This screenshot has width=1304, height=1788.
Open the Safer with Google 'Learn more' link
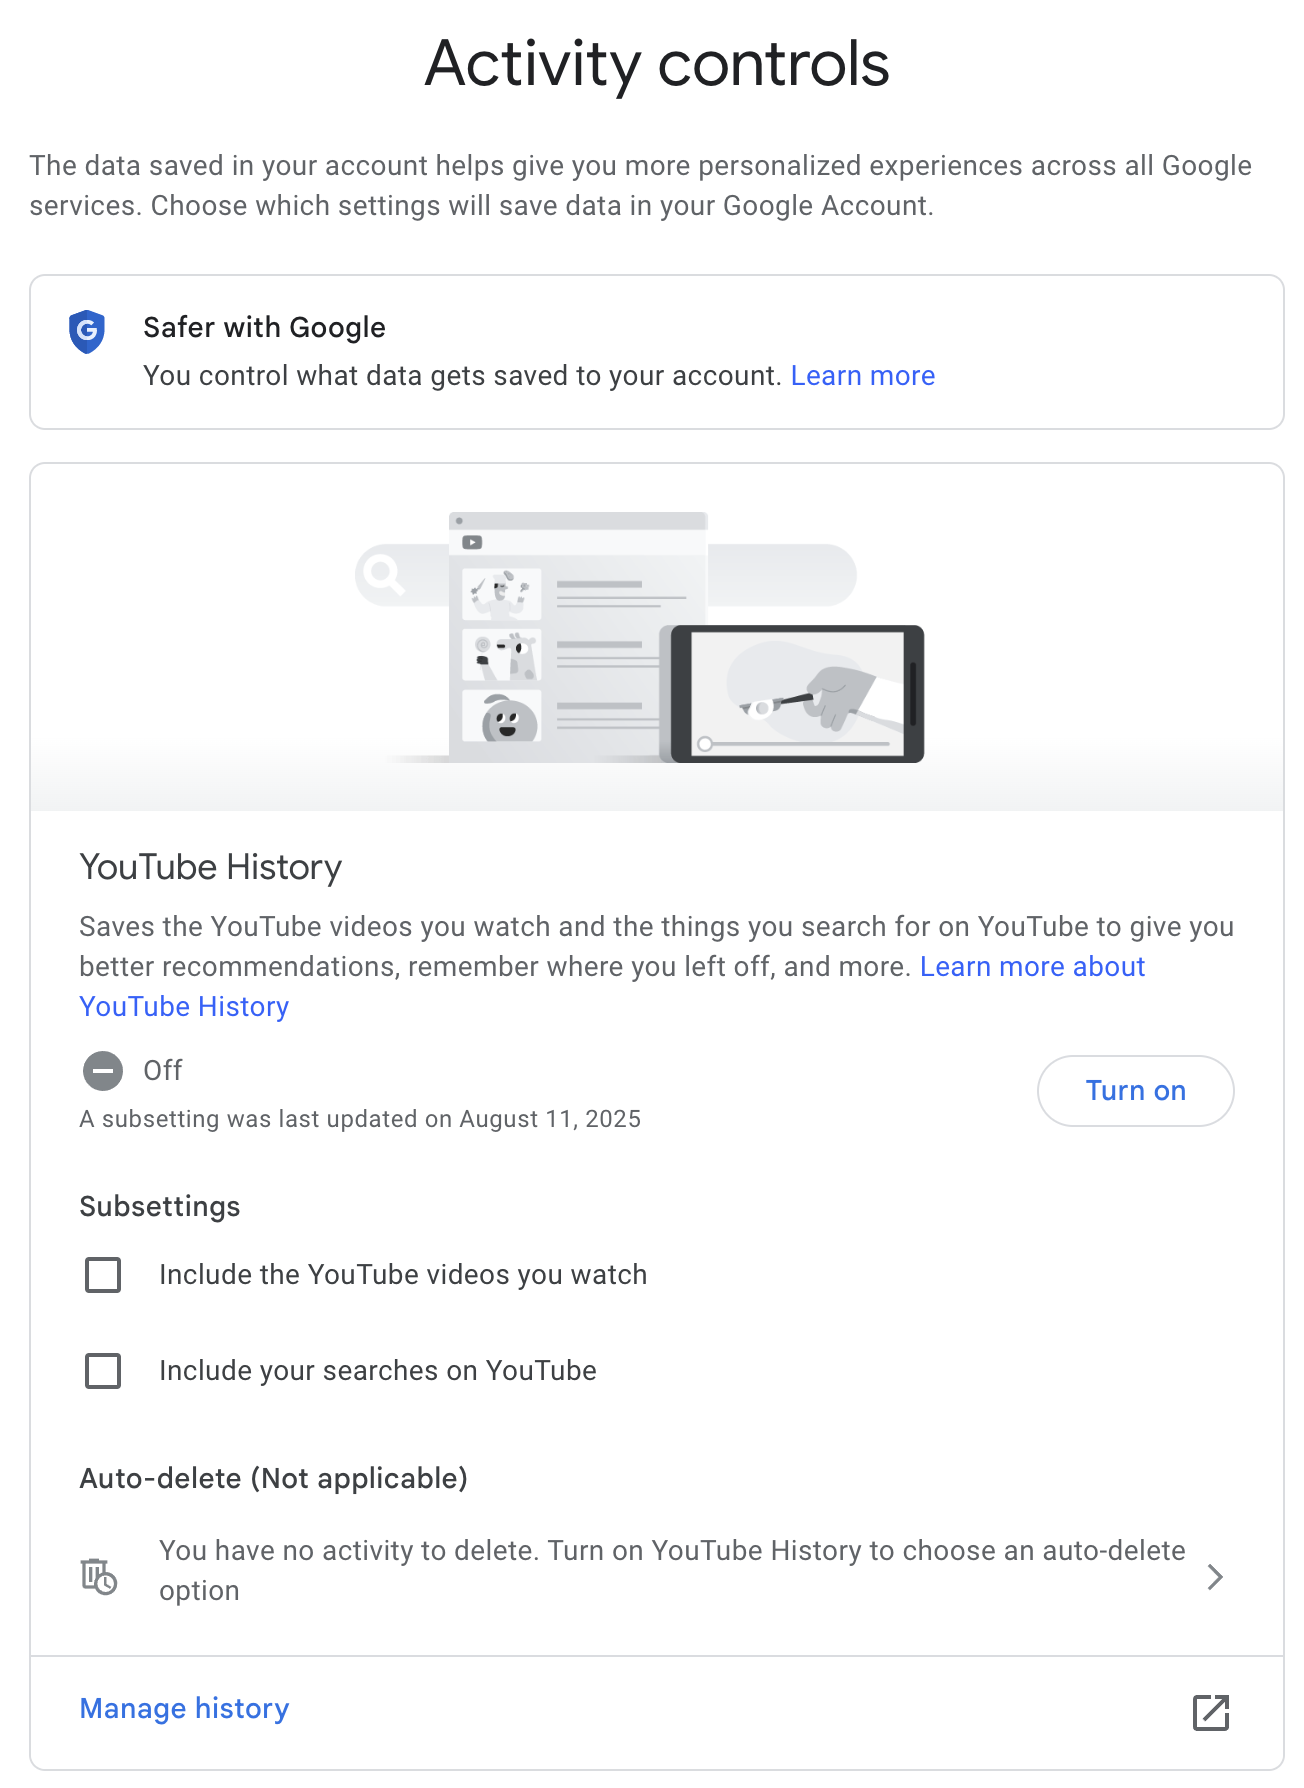862,376
